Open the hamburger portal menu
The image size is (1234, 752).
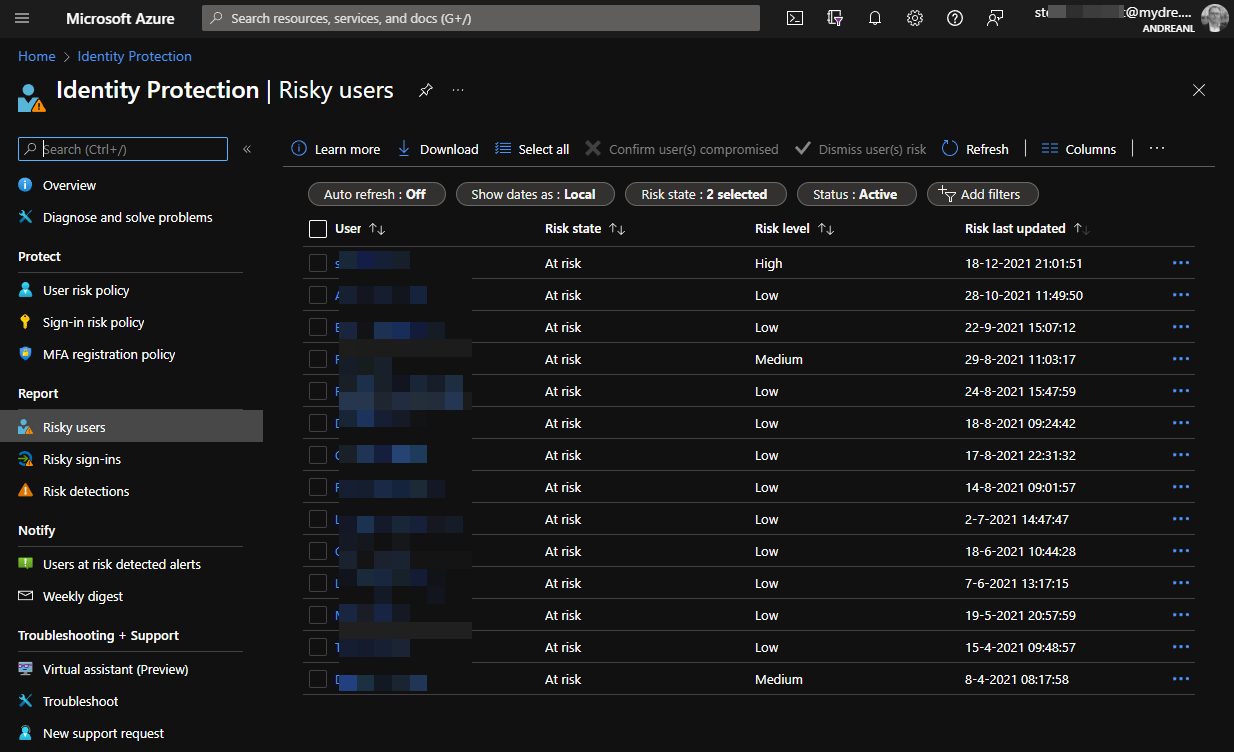(22, 18)
